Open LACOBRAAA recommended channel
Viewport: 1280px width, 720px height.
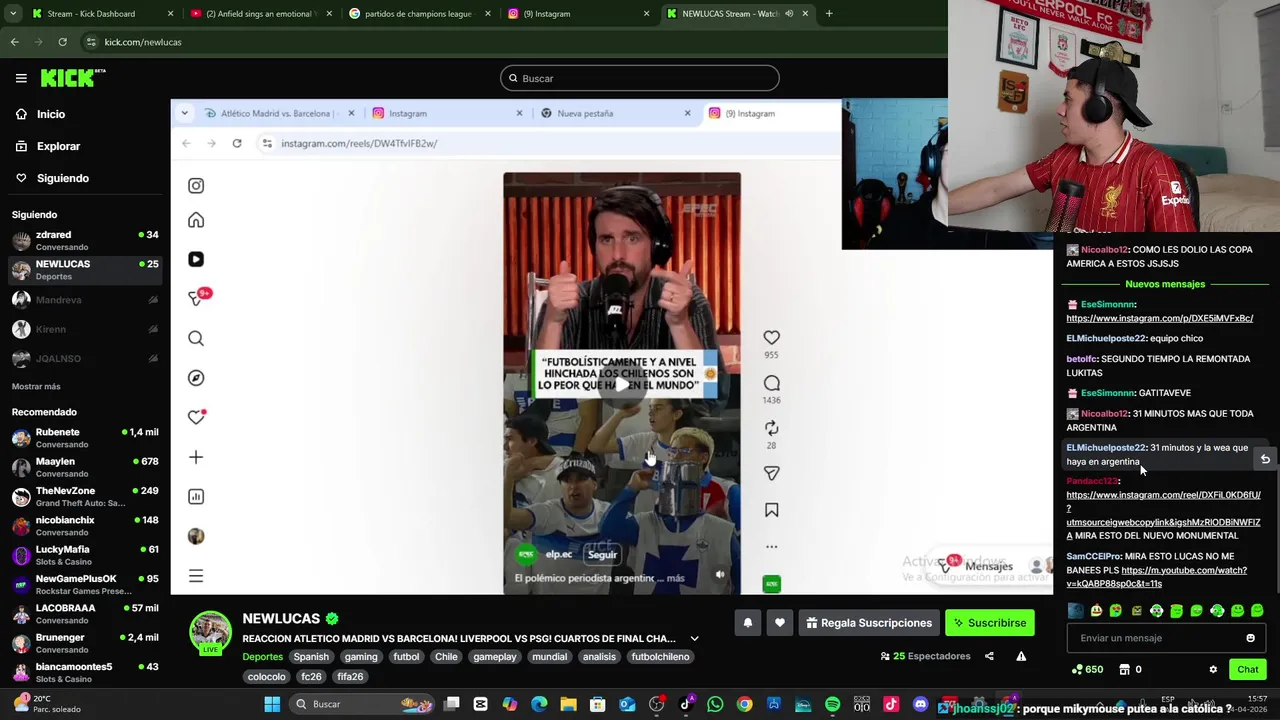(85, 614)
